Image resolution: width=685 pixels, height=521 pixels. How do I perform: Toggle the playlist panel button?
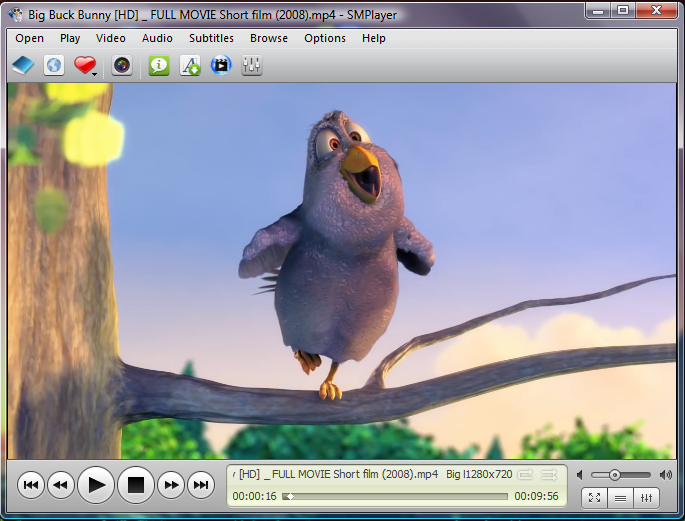[620, 497]
